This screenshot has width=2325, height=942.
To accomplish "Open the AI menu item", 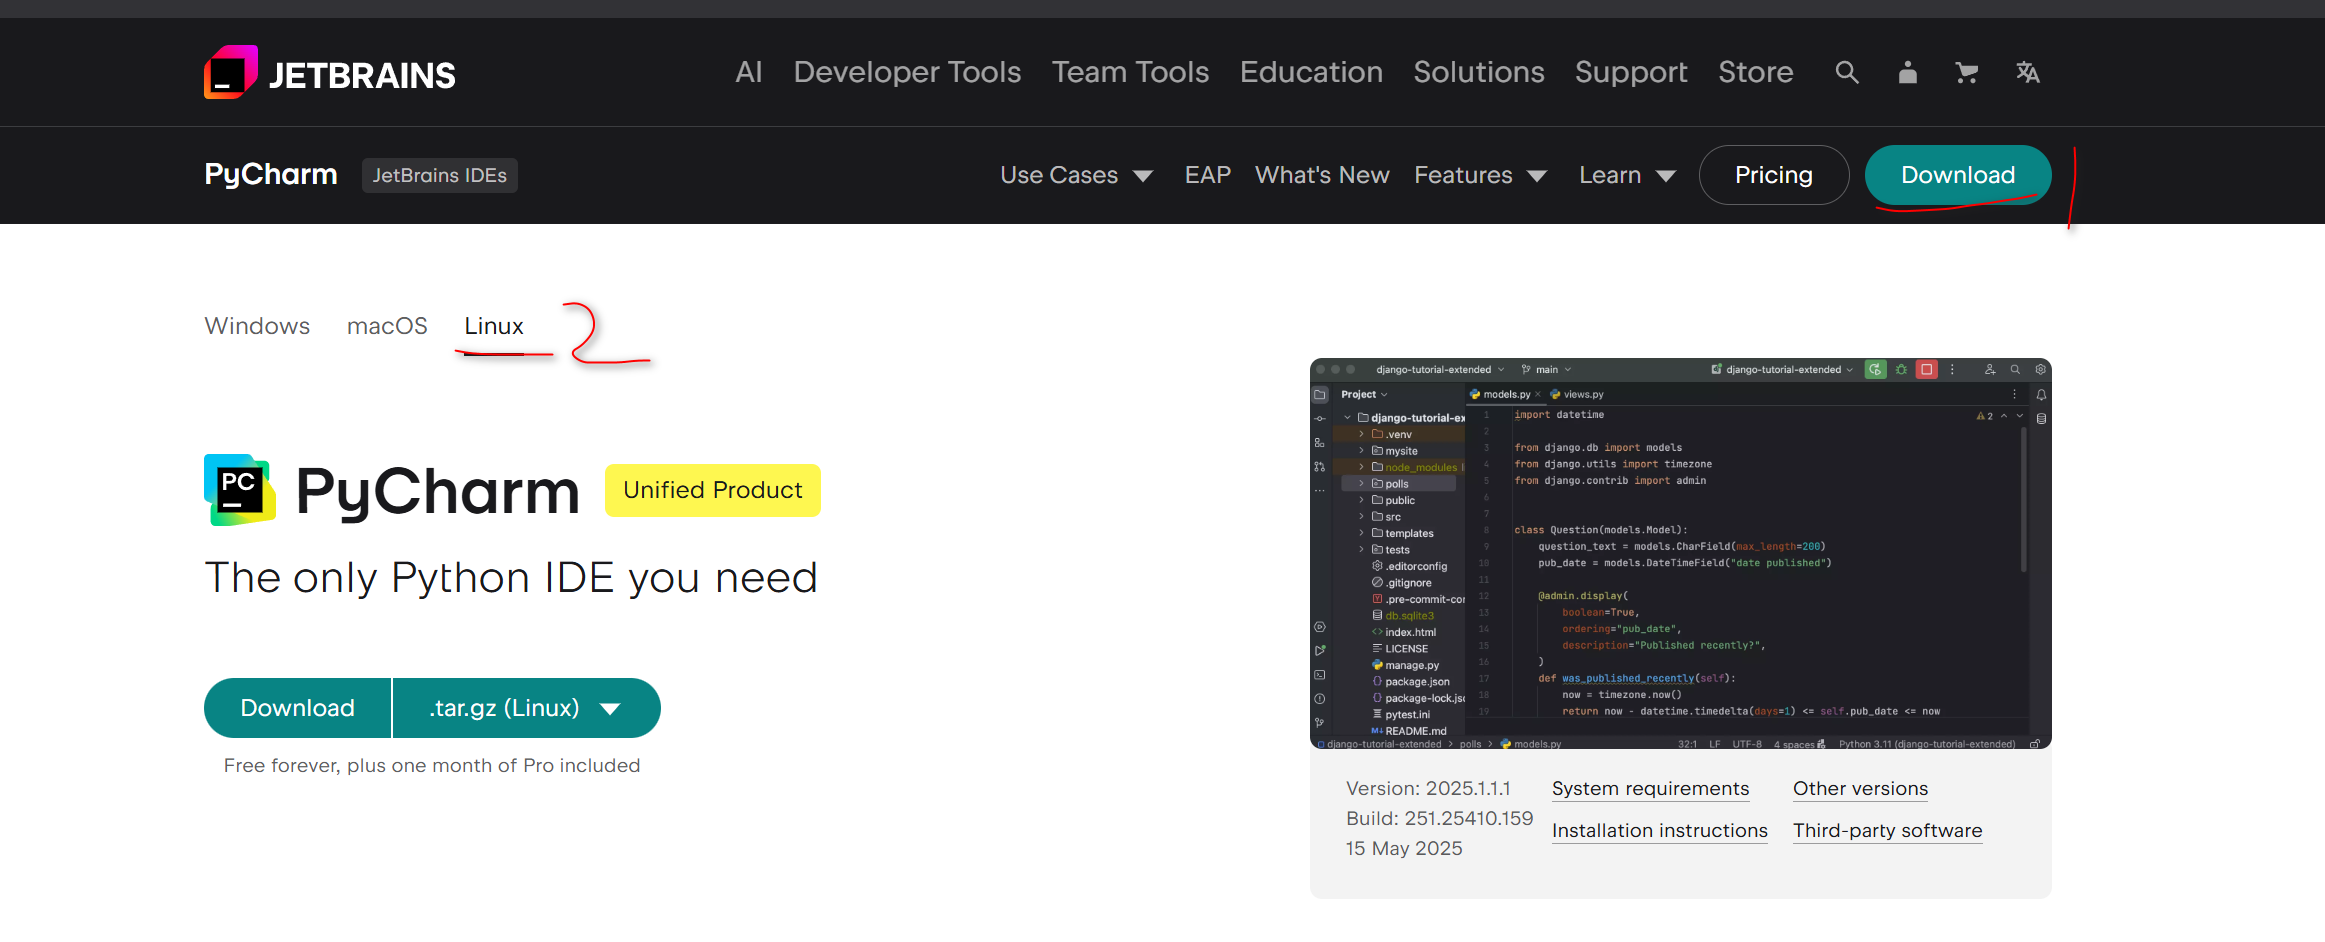I will 748,72.
